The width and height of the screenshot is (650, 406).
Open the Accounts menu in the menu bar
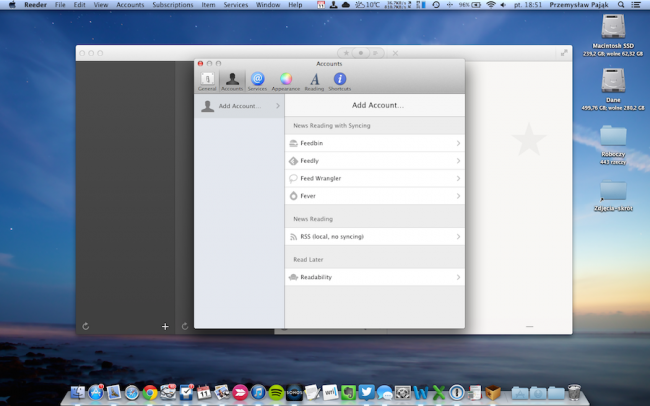130,5
